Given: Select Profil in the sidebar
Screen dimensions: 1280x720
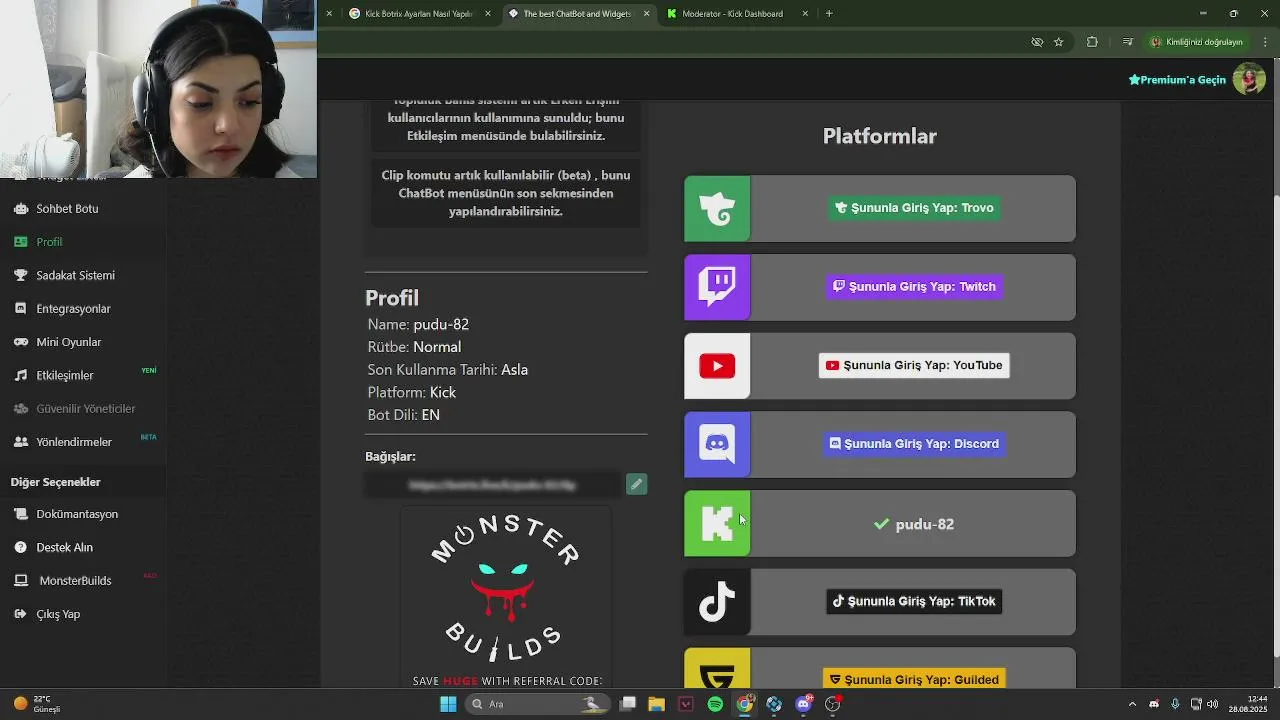Looking at the screenshot, I should click(x=49, y=242).
